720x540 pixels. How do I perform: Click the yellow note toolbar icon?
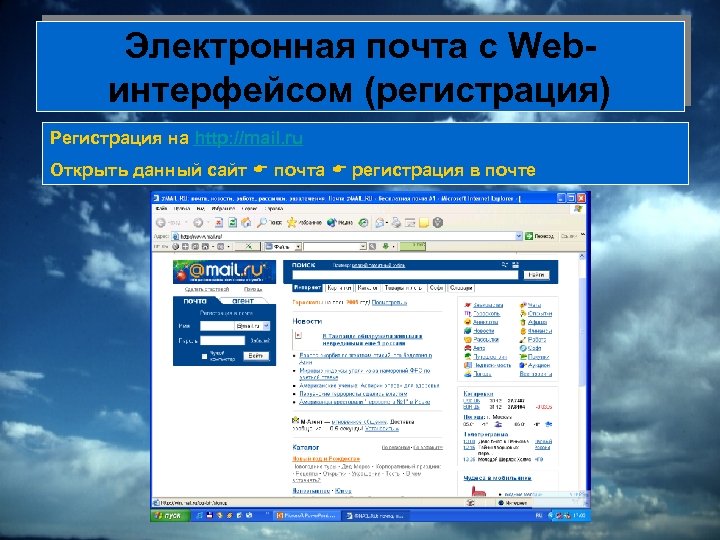(x=424, y=223)
